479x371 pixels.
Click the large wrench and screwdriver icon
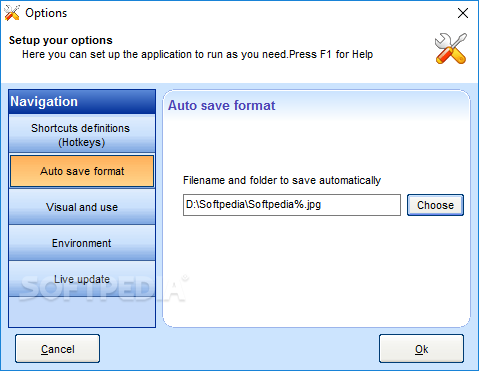tap(451, 49)
